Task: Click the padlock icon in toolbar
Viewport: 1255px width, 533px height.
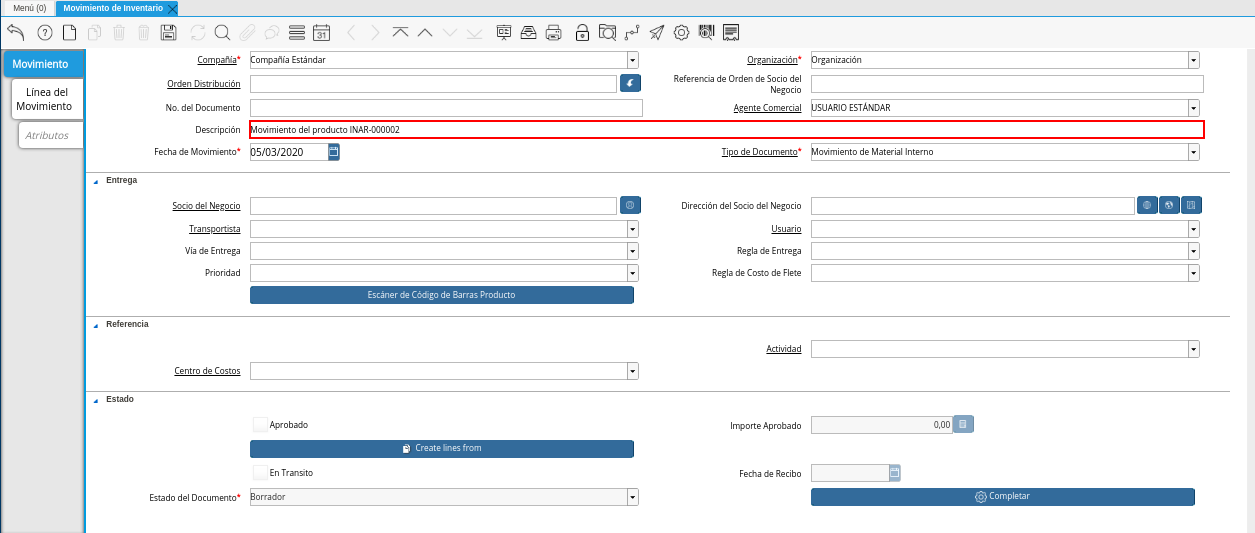Action: tap(582, 32)
